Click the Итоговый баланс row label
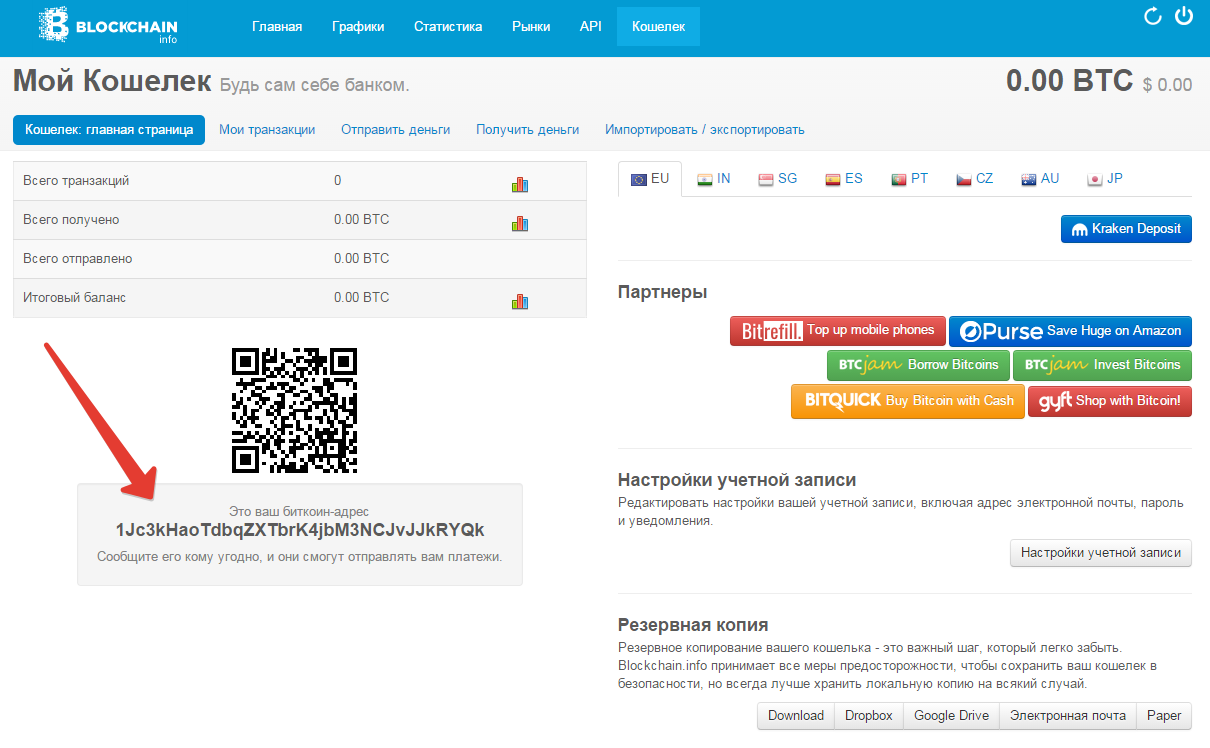1210x748 pixels. (75, 298)
